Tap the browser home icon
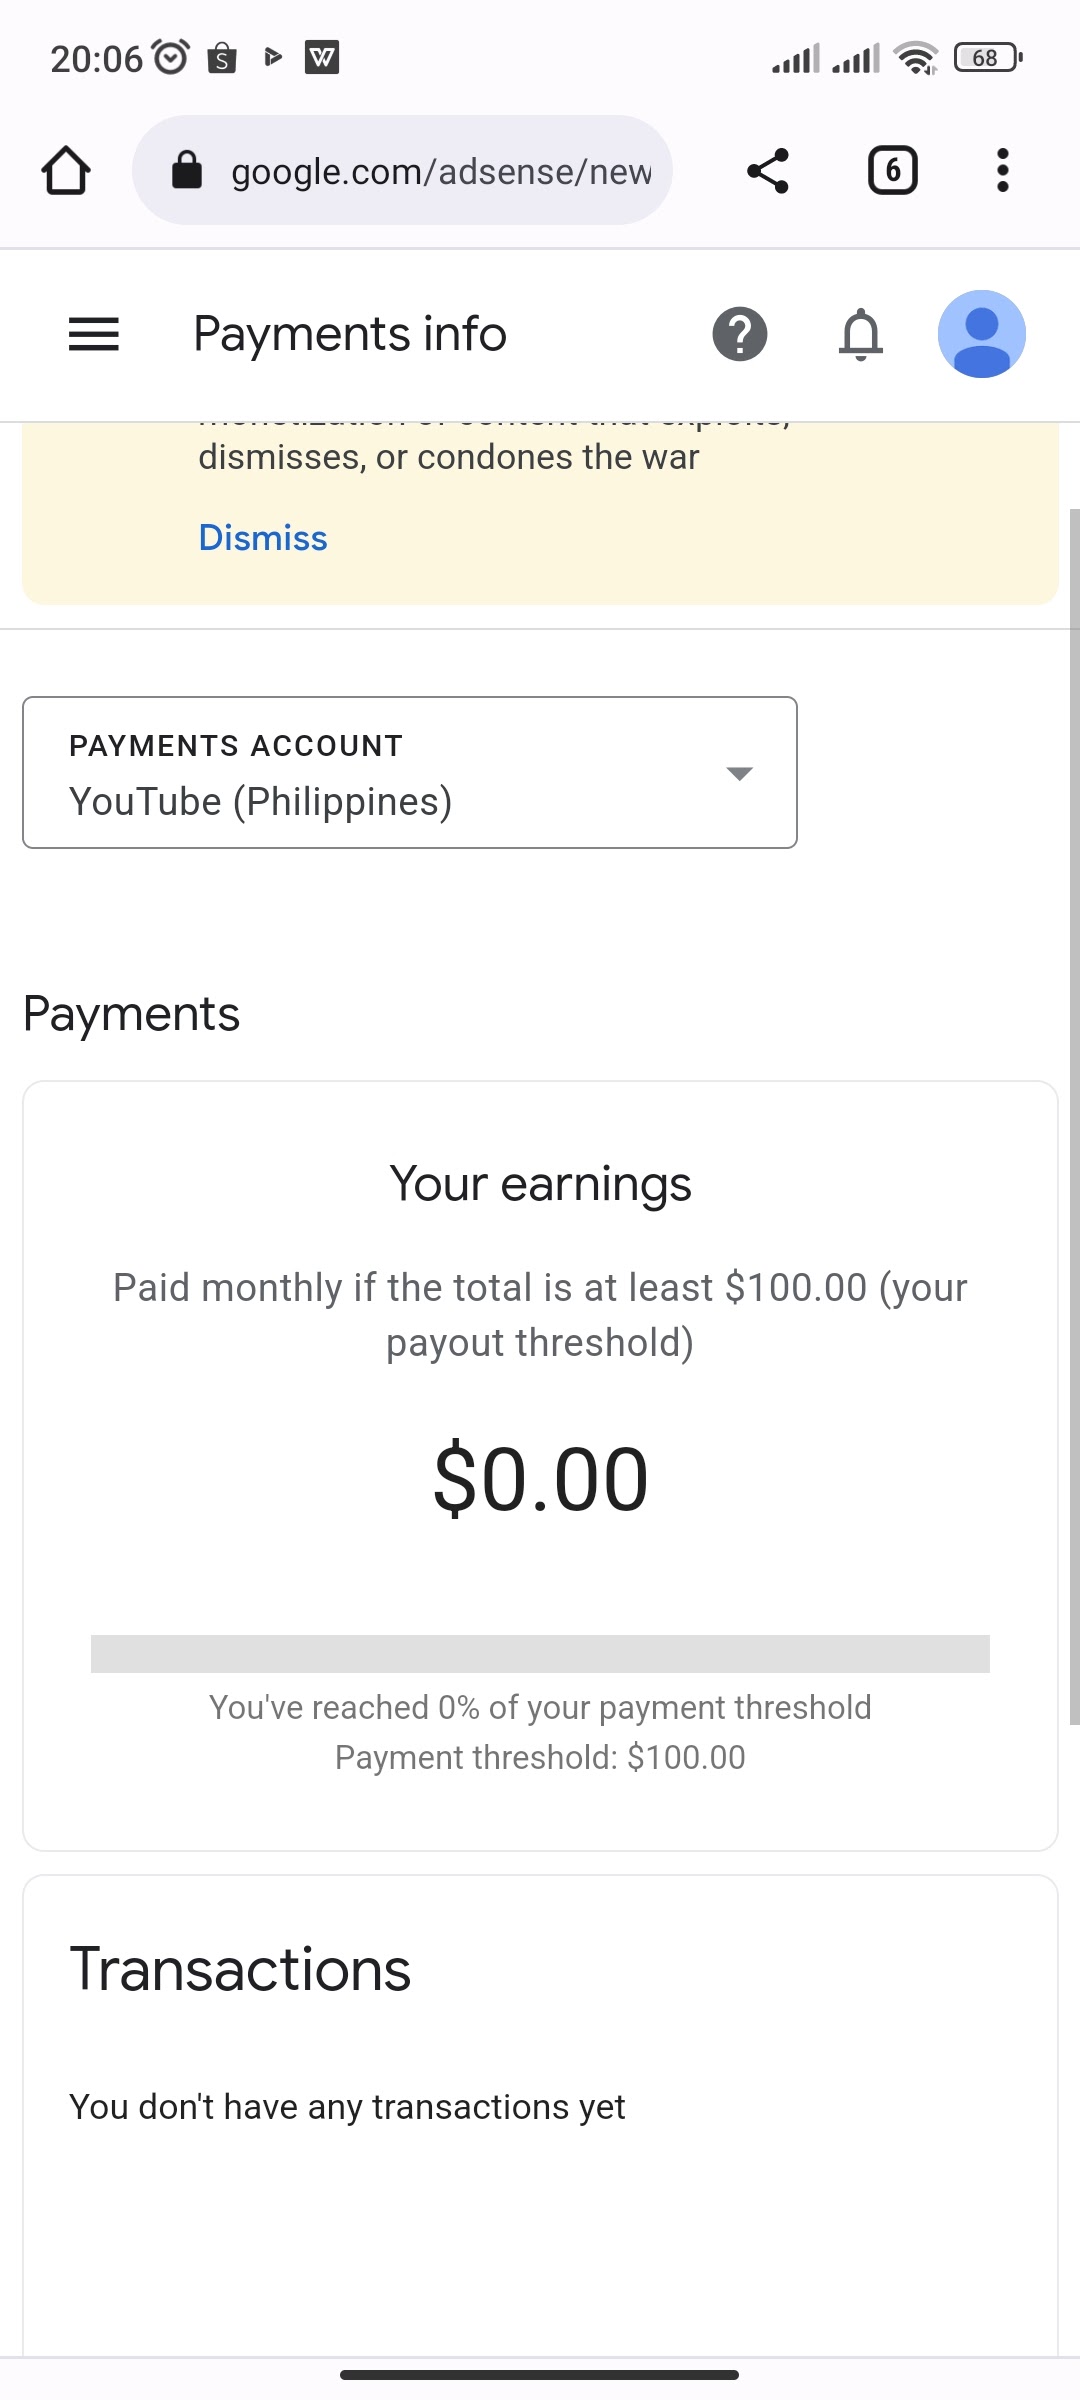This screenshot has width=1080, height=2400. pos(66,170)
